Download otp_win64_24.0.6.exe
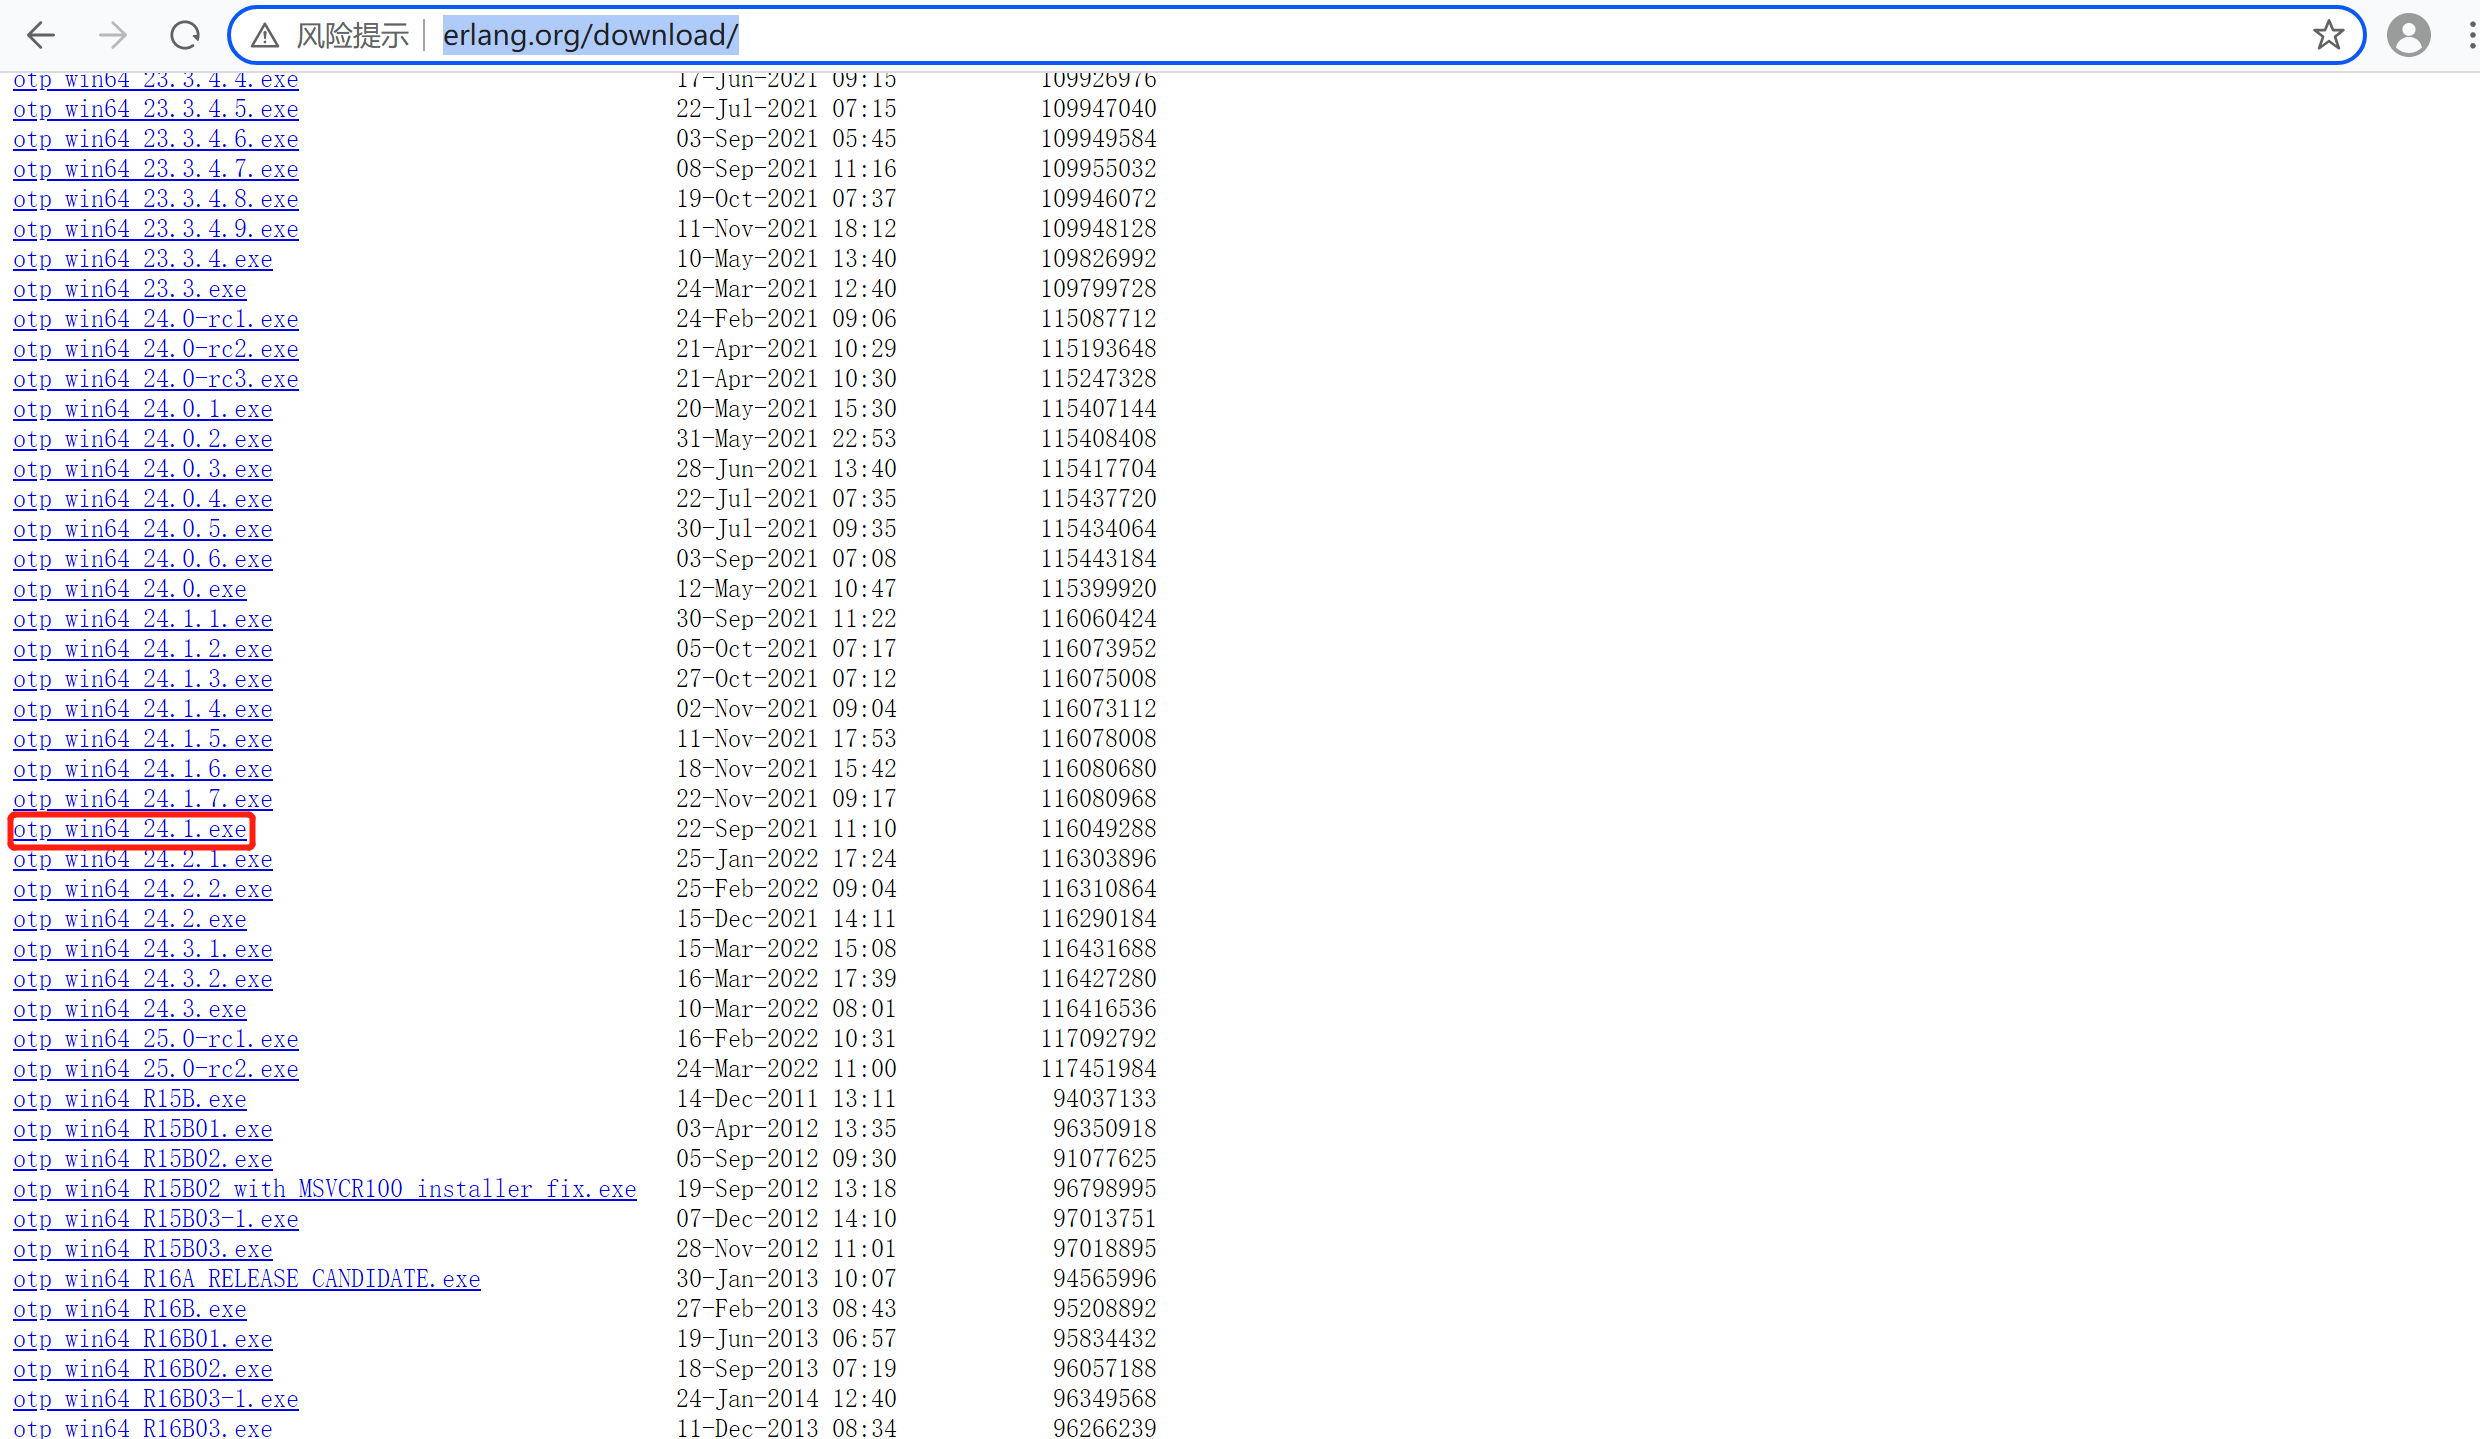 click(143, 559)
